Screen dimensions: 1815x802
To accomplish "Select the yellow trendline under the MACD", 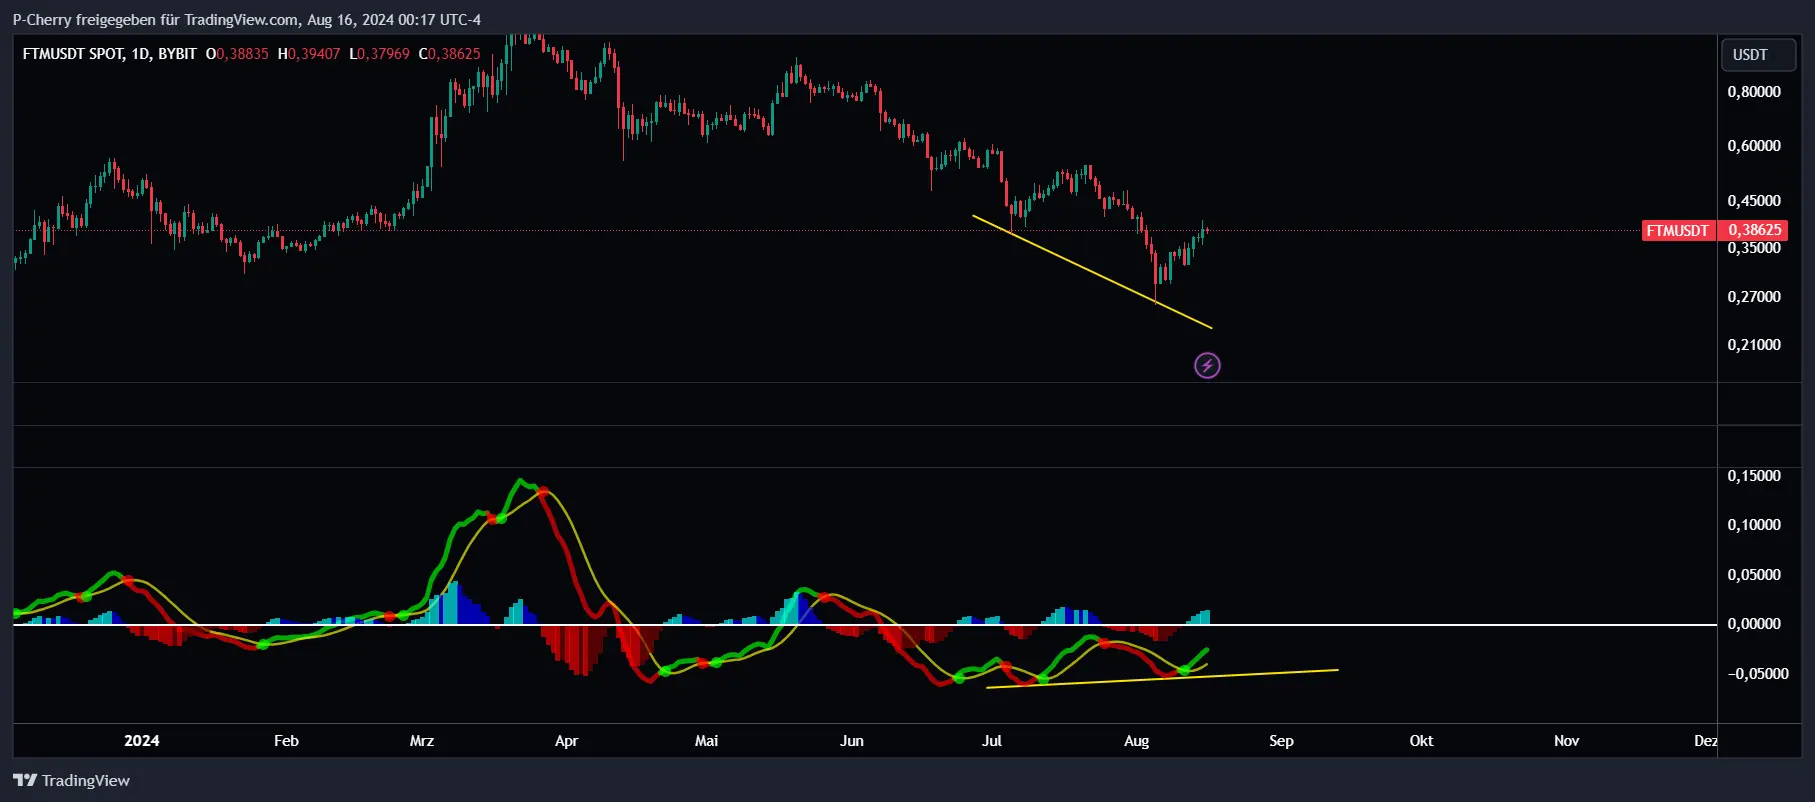I will click(1162, 678).
